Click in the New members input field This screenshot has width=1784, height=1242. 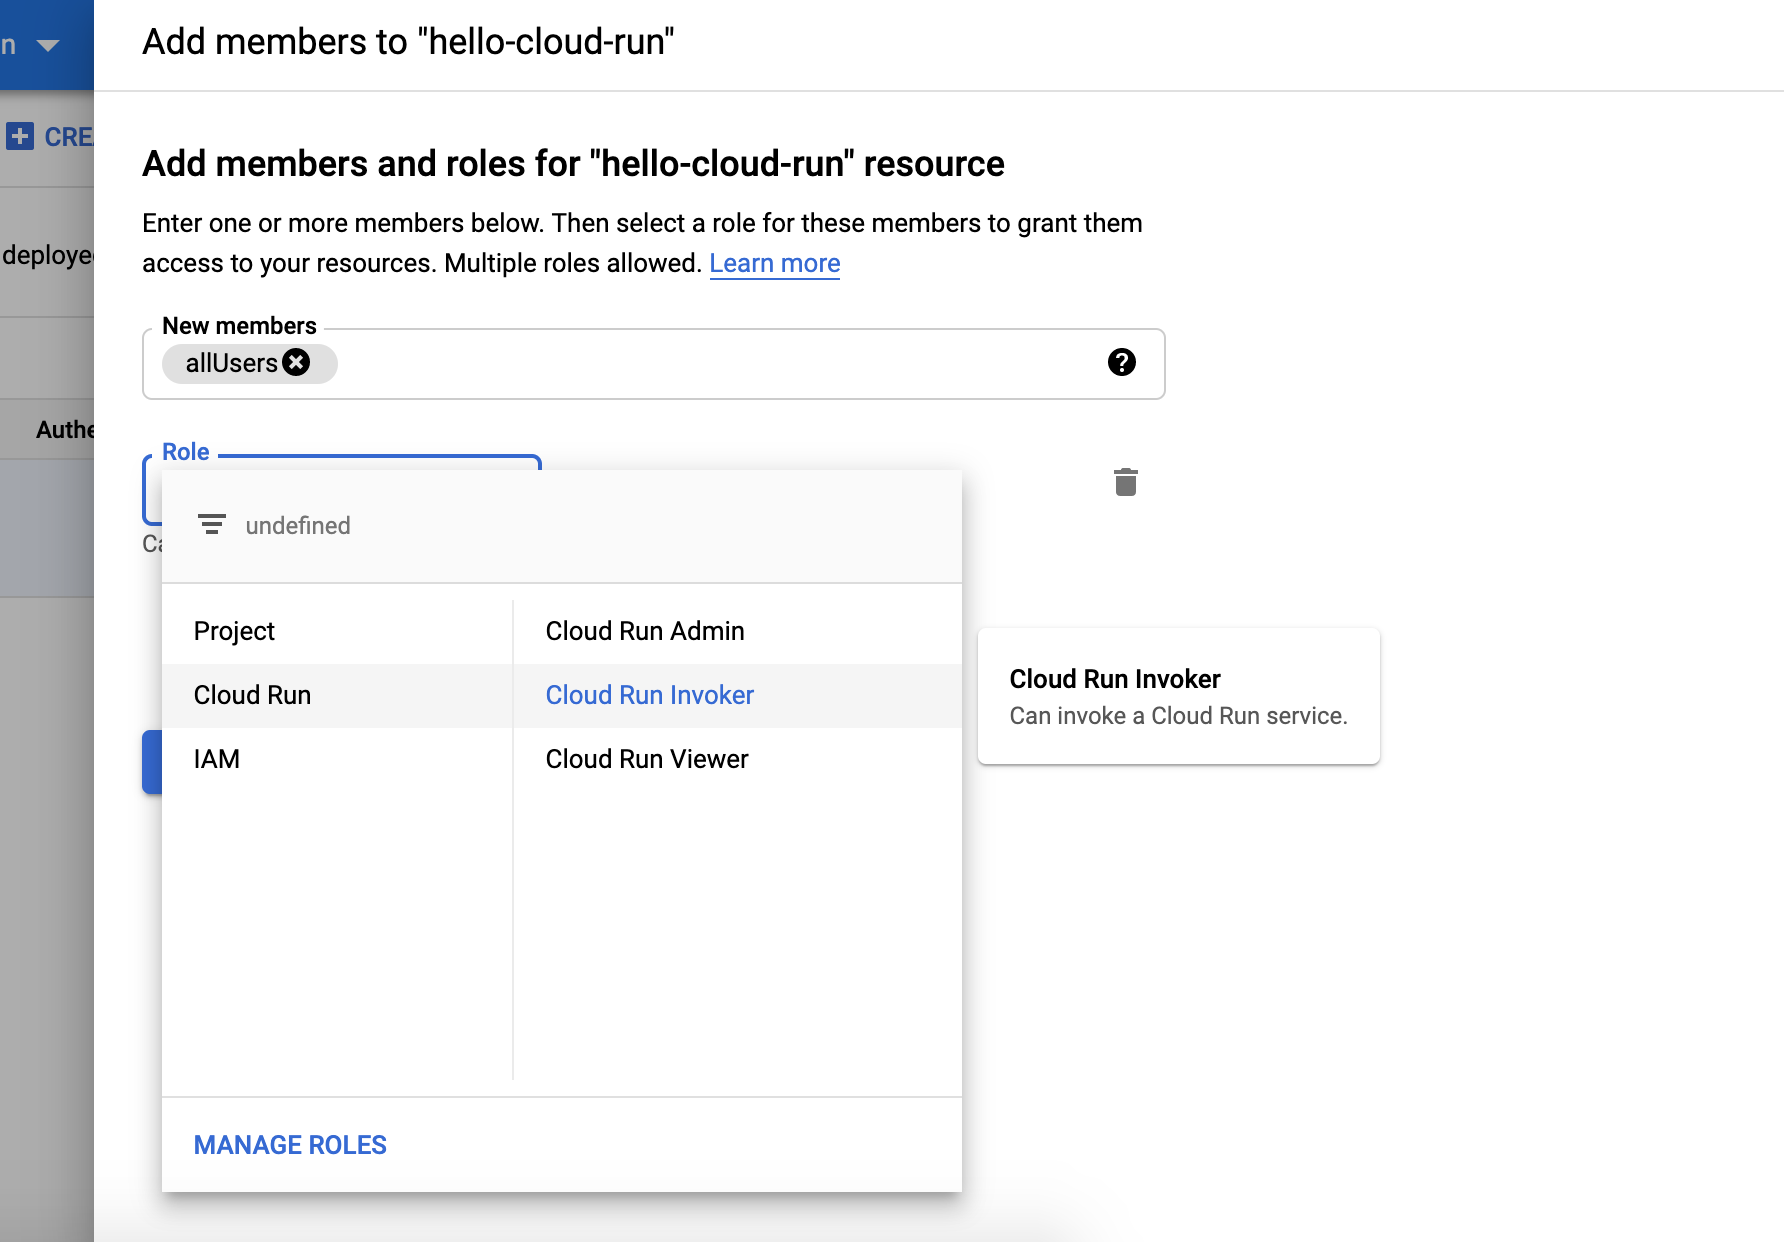pos(654,364)
